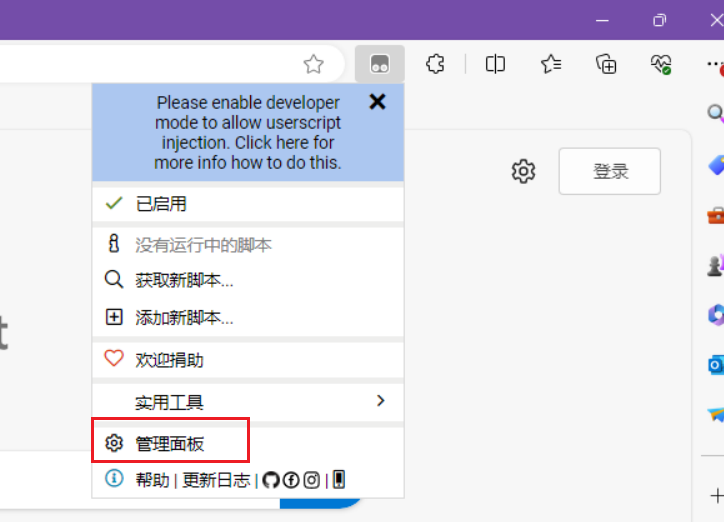This screenshot has height=522, width=724.
Task: Expand the 实用工具 submenu arrow
Action: [380, 401]
